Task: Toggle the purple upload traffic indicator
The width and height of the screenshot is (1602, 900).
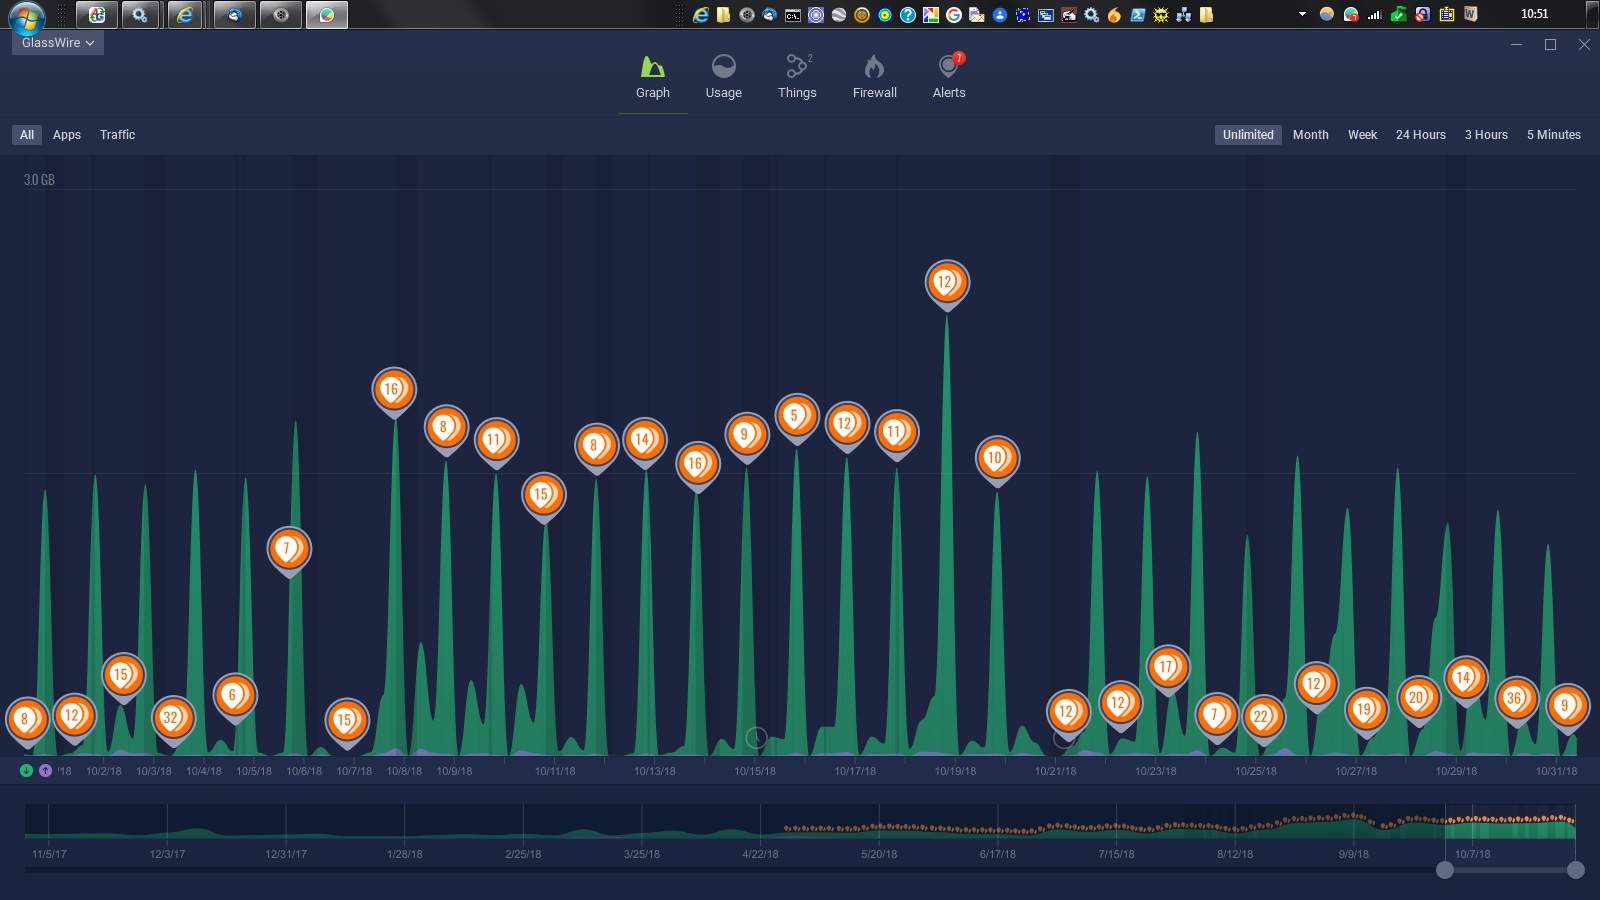Action: [45, 770]
